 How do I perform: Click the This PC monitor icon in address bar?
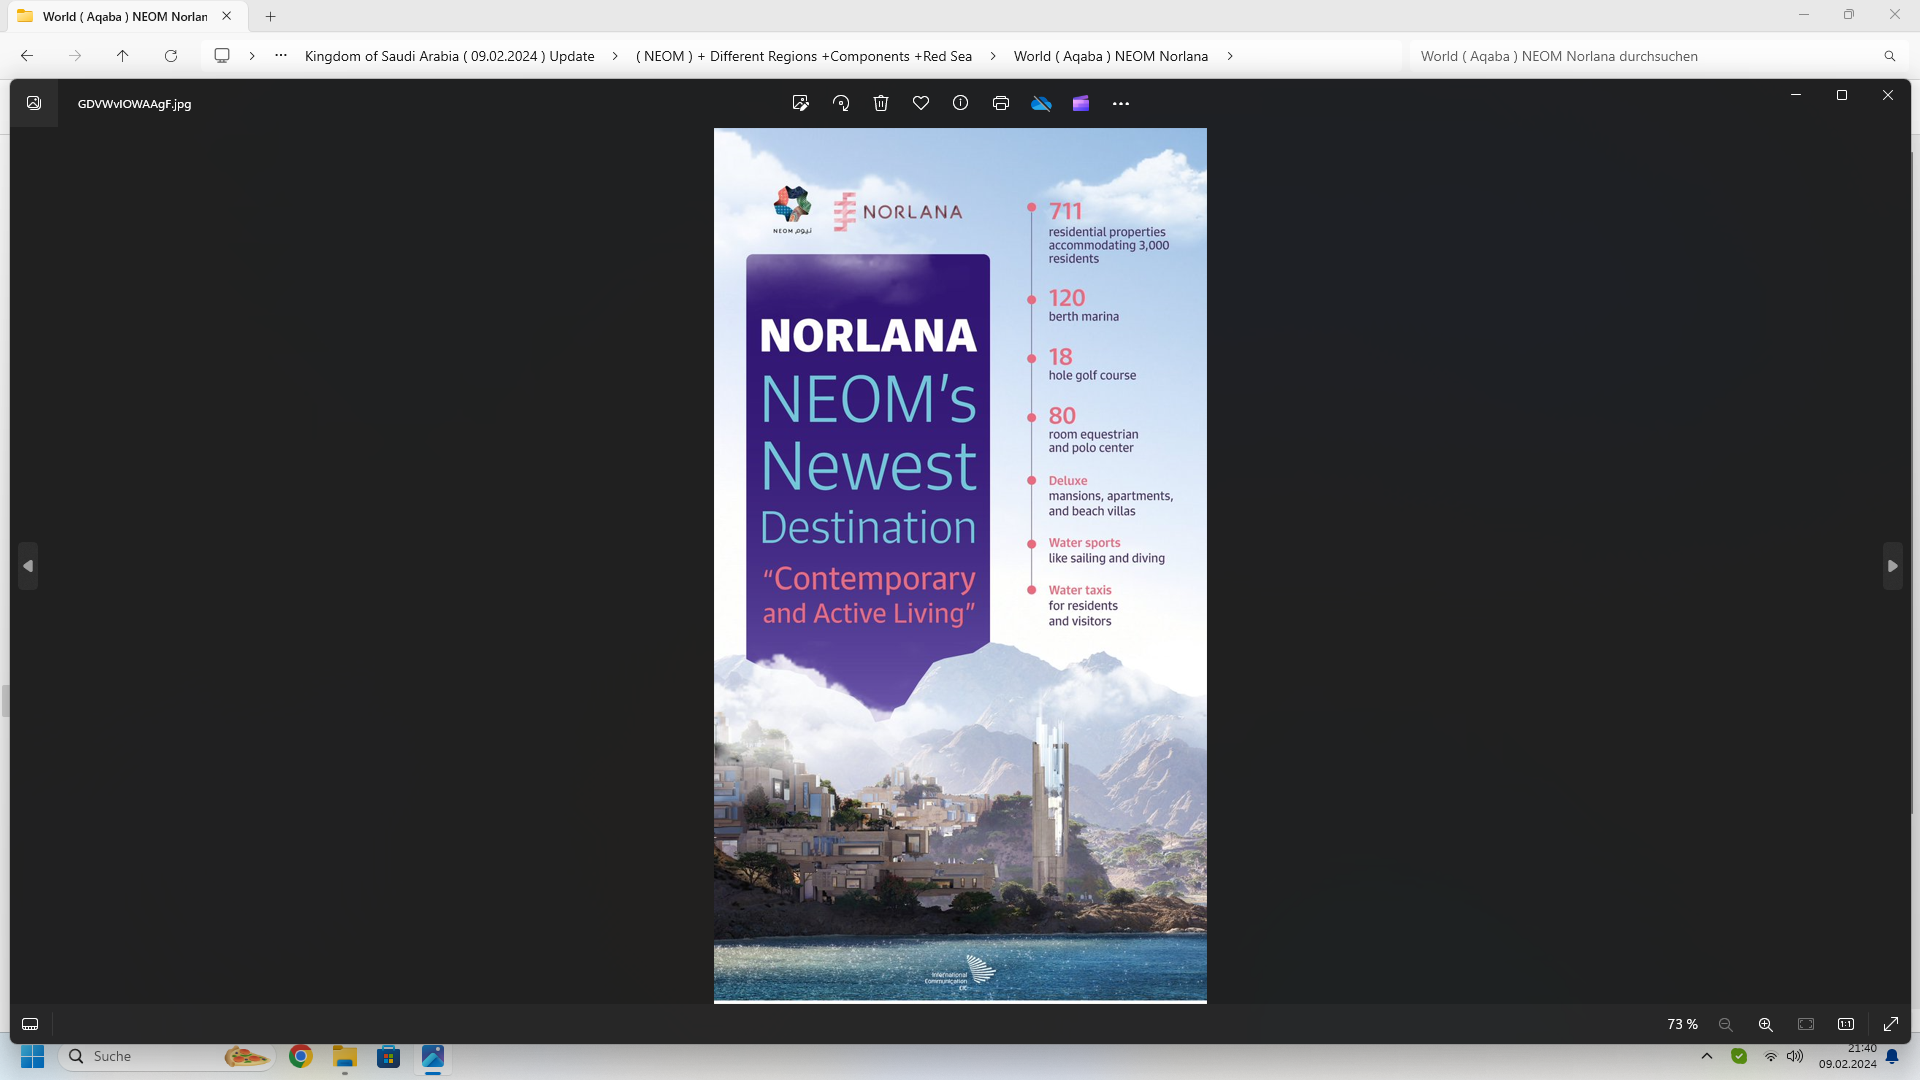(x=222, y=56)
